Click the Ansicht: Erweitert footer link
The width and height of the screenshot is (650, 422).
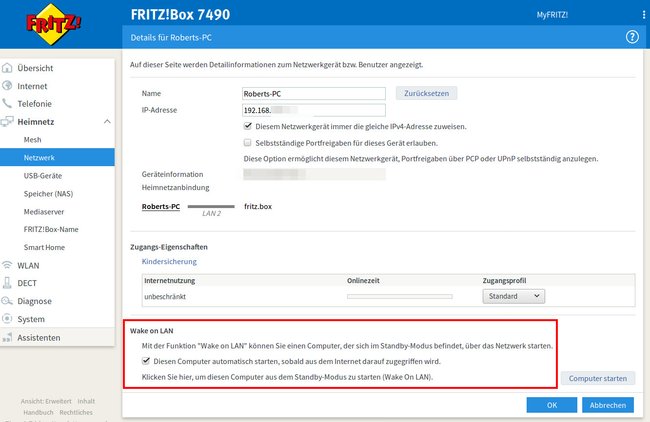pos(46,401)
